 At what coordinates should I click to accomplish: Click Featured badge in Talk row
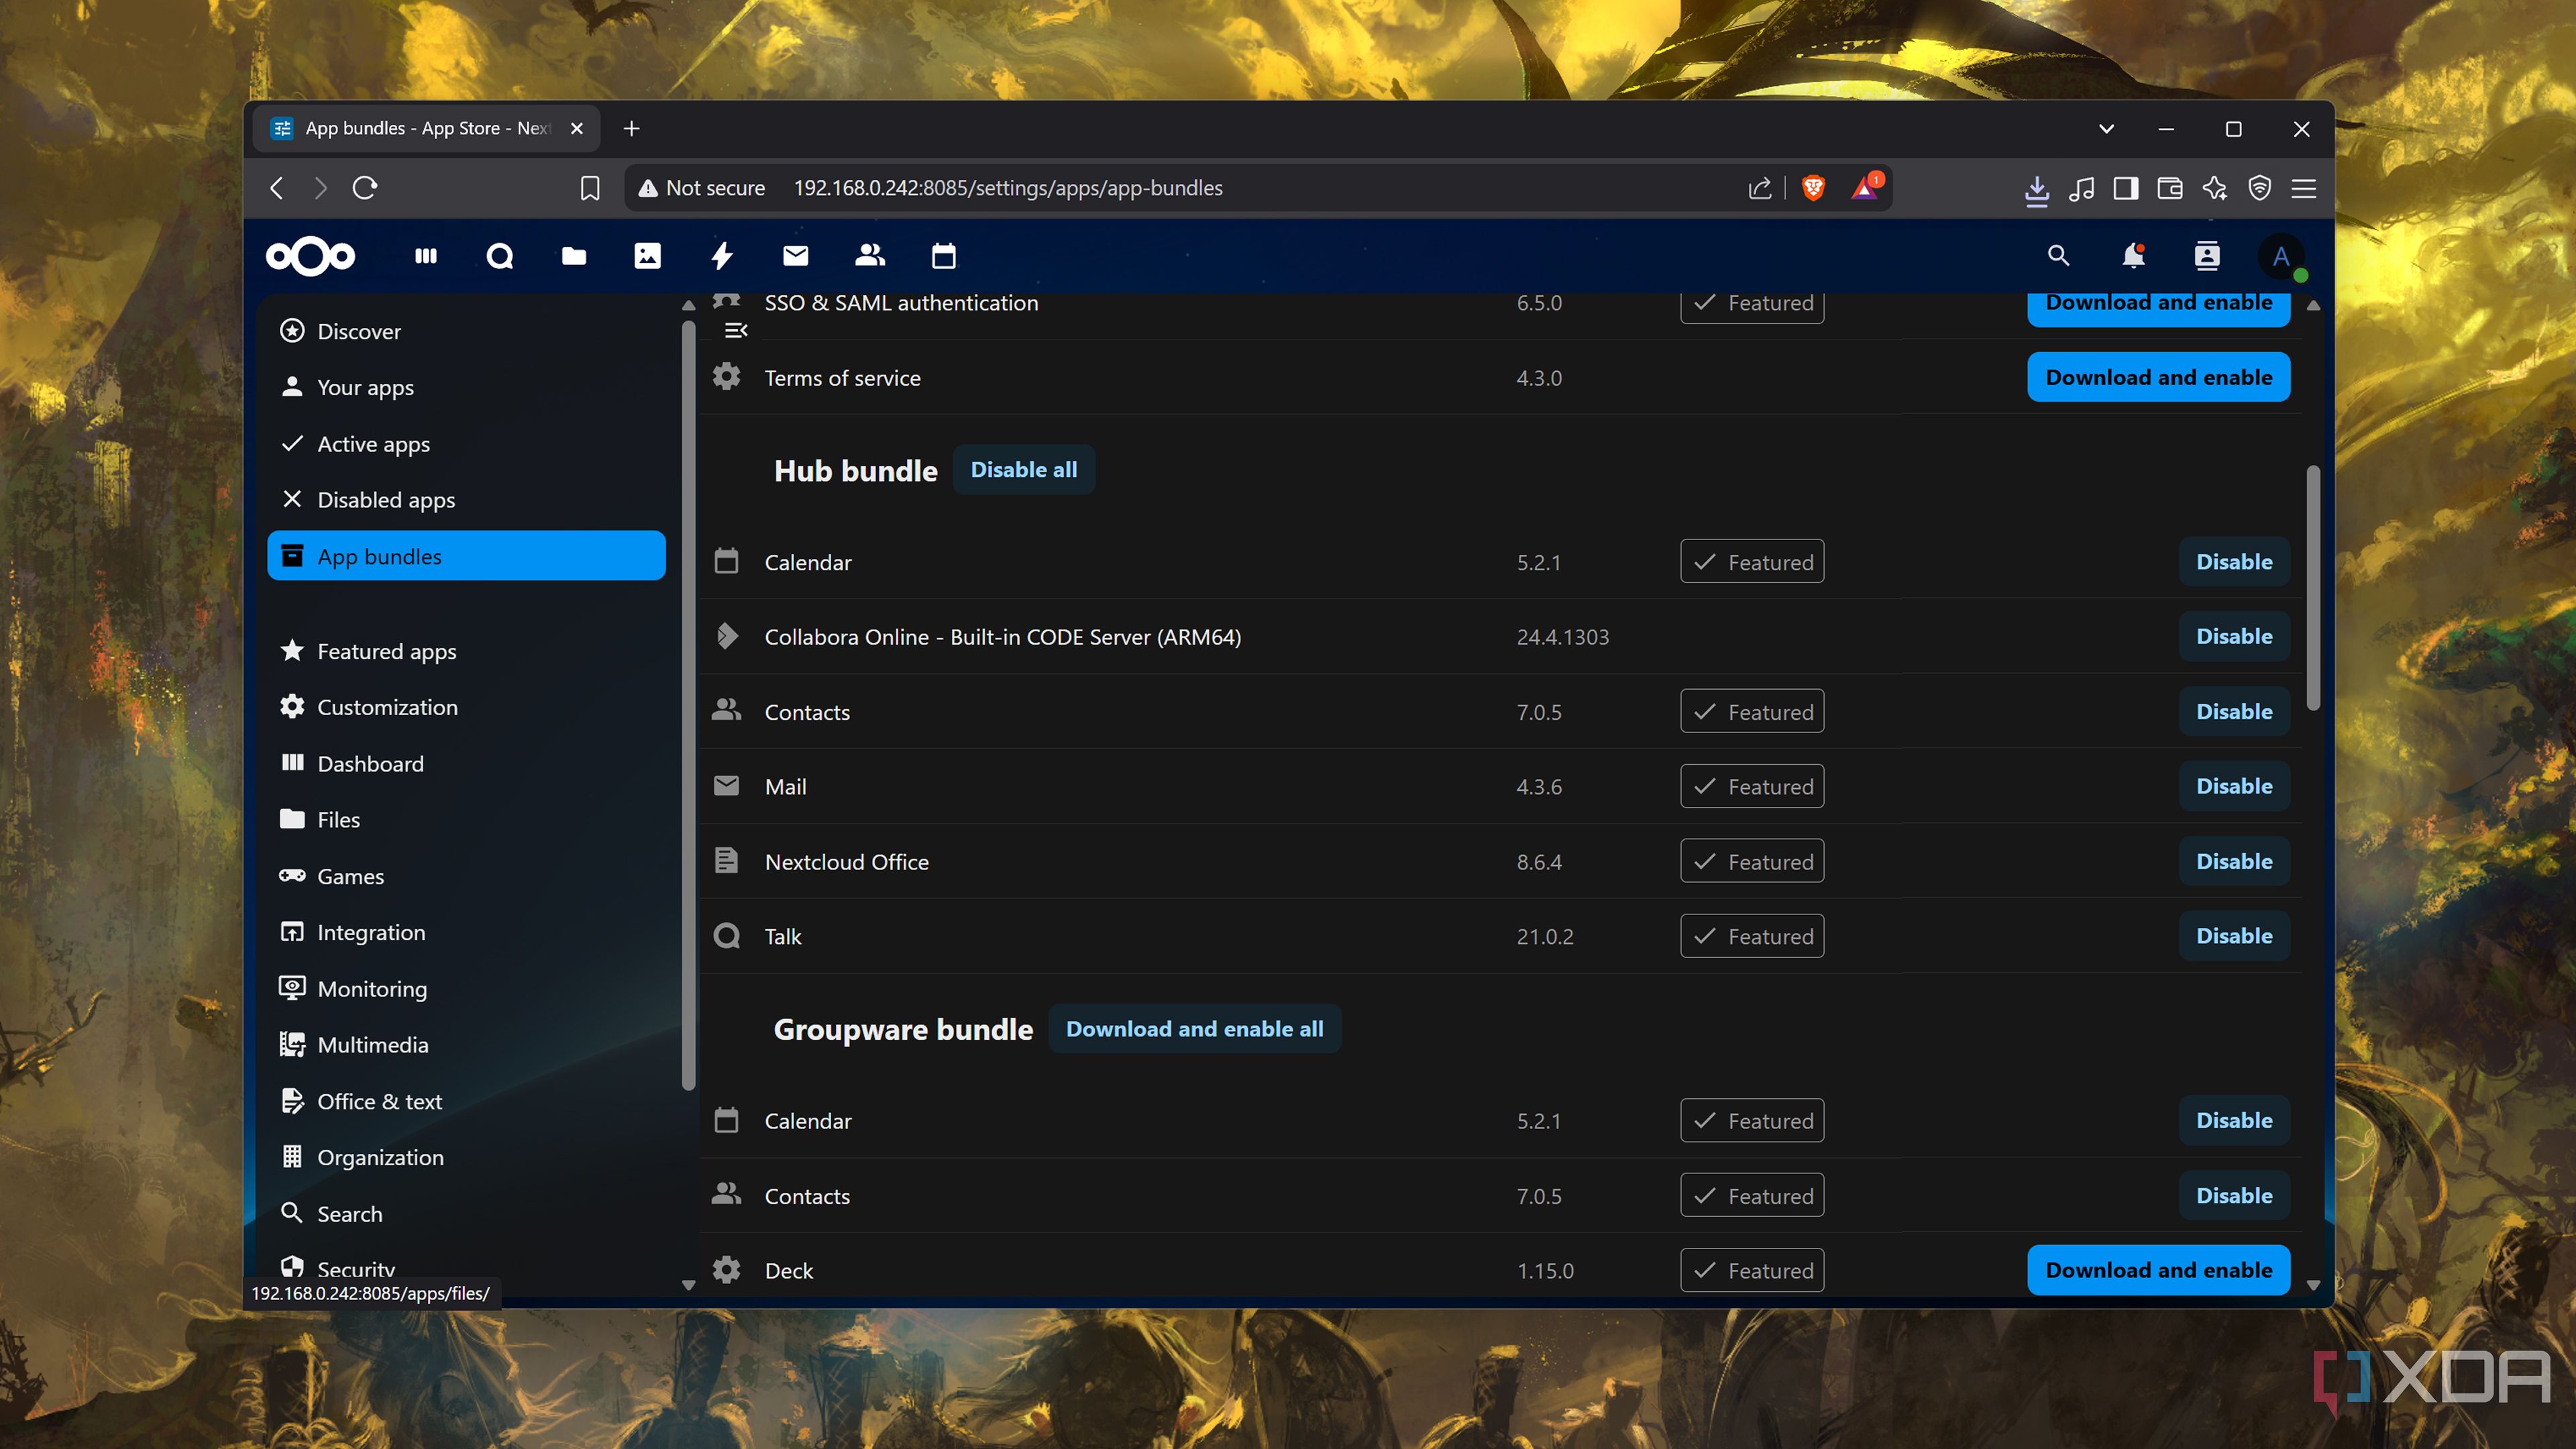tap(1752, 936)
